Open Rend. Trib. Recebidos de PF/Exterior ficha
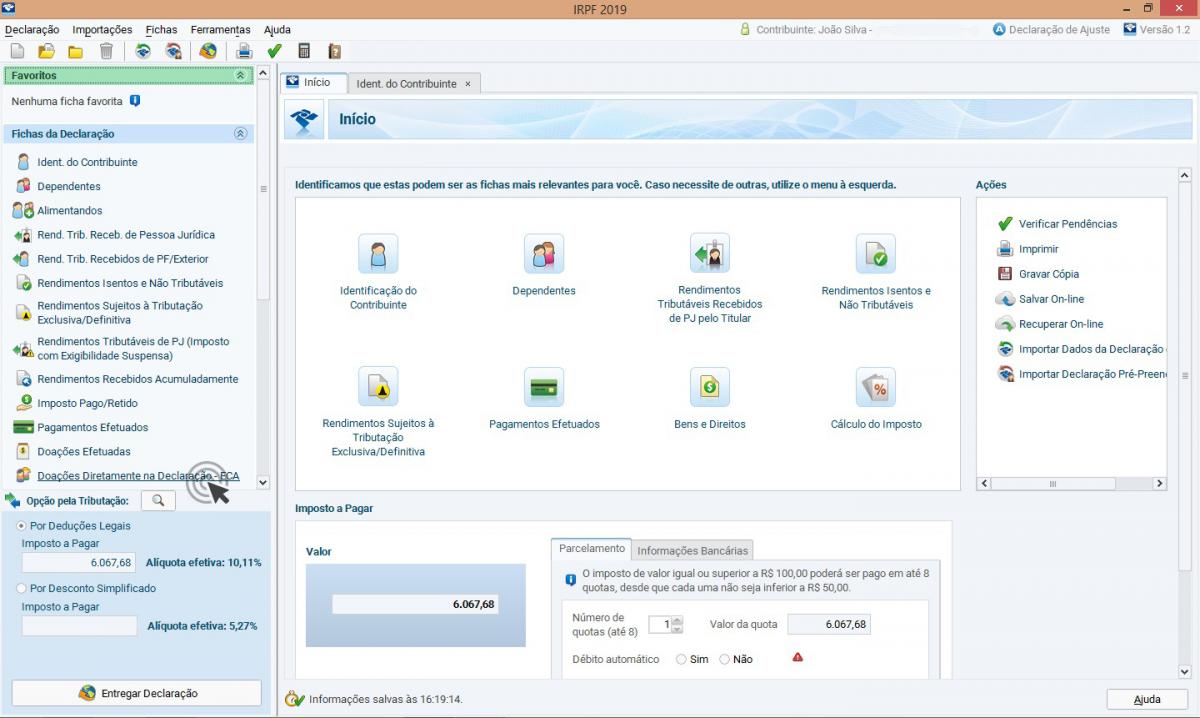This screenshot has height=718, width=1200. pyautogui.click(x=122, y=259)
